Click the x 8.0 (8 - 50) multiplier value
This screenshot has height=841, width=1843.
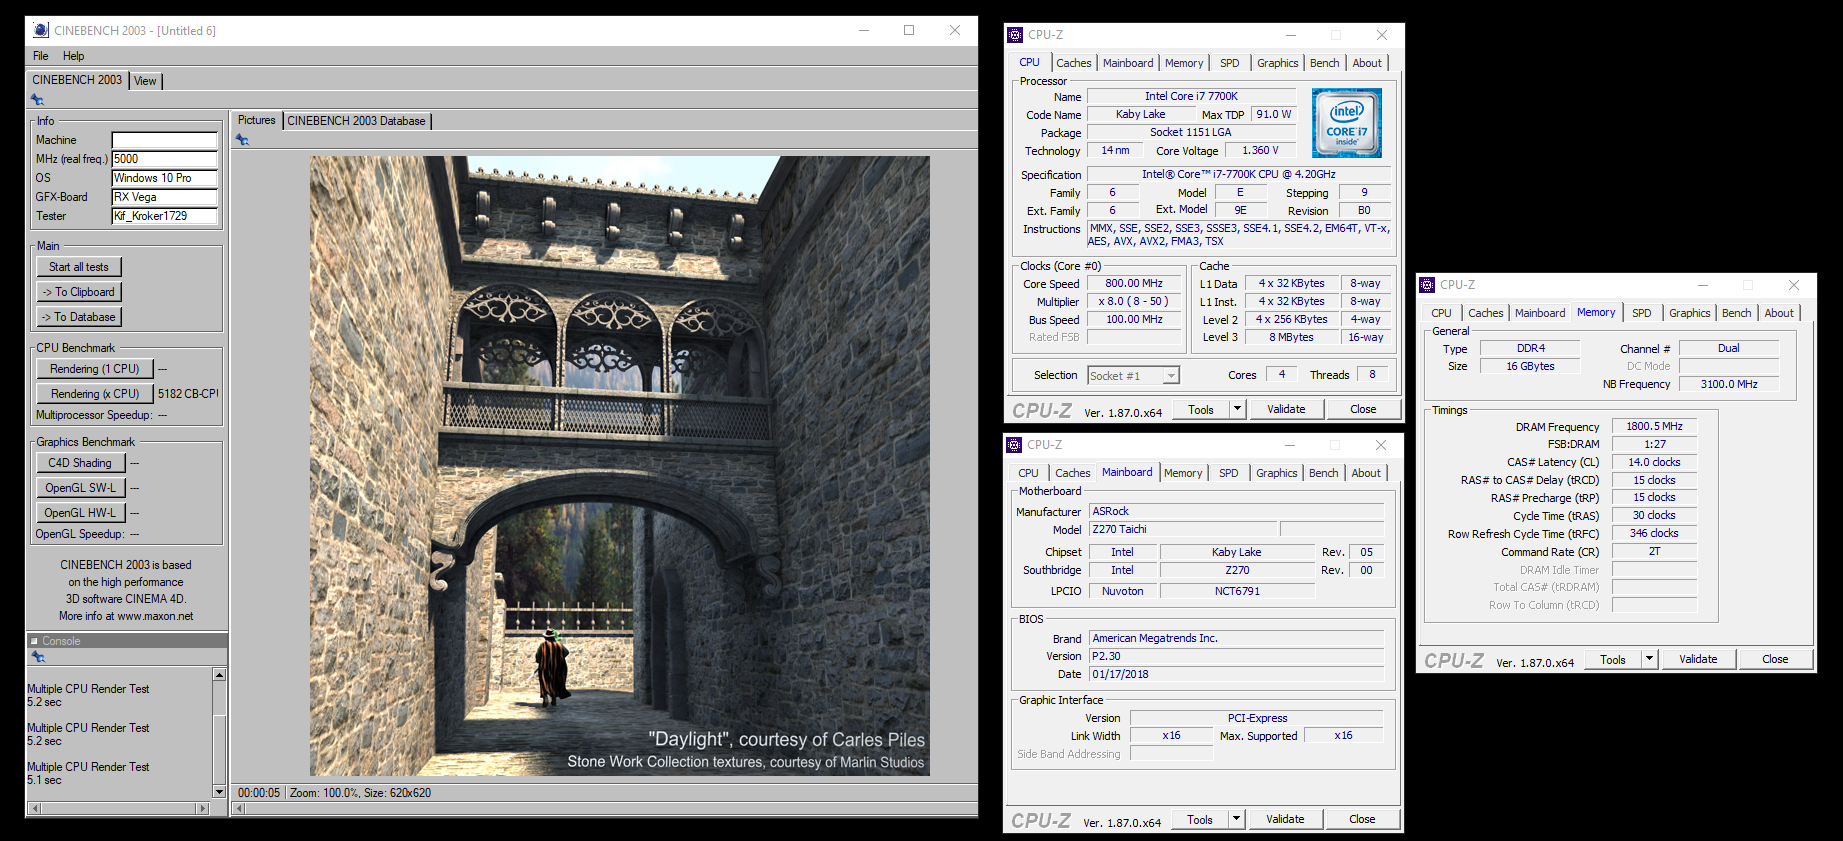1134,301
